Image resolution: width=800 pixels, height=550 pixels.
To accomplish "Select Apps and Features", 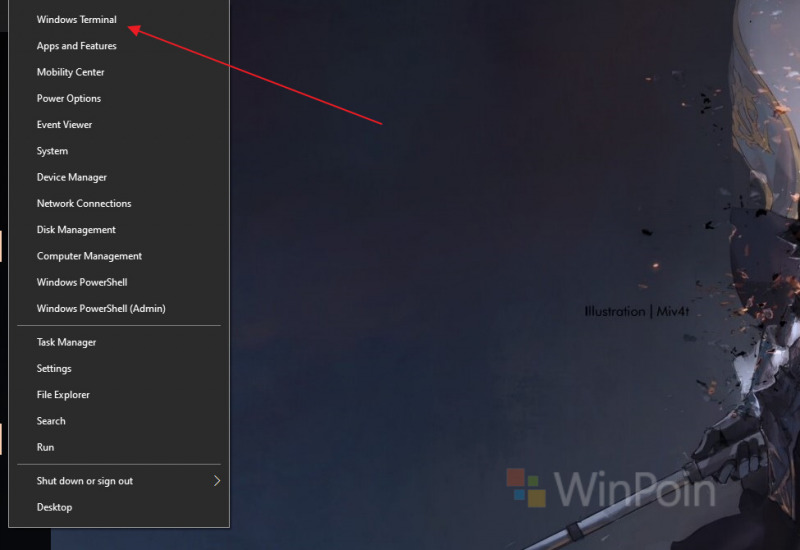I will point(119,46).
